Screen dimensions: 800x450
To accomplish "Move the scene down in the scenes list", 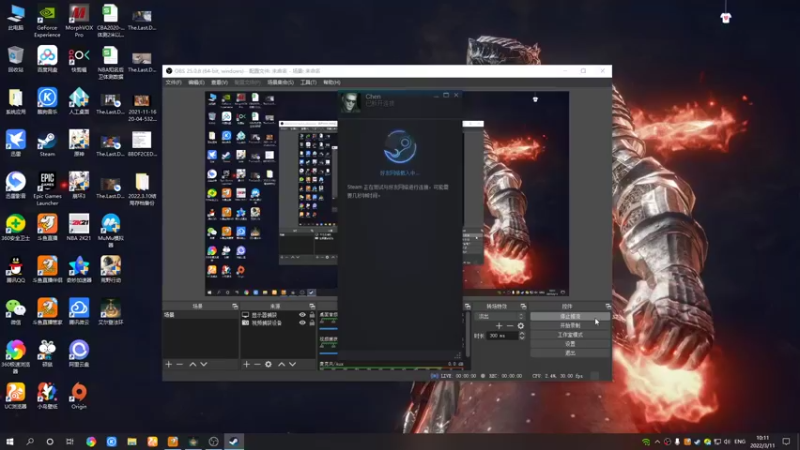I will tap(204, 364).
